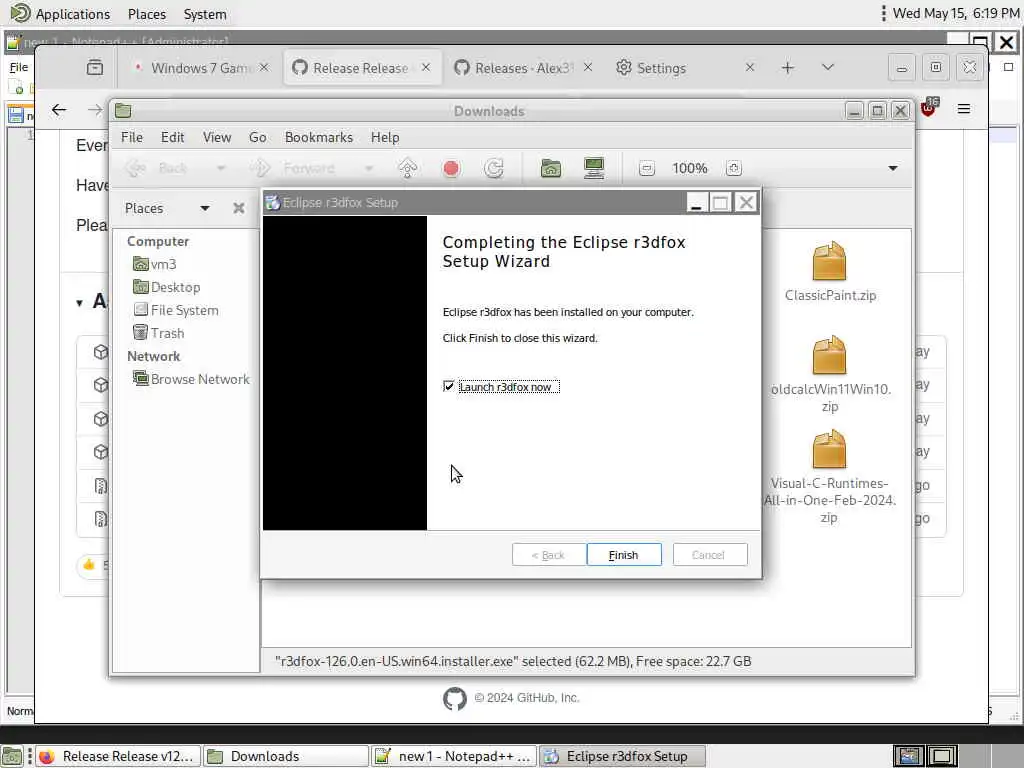Click the show desktop icon in taskbar

point(12,756)
